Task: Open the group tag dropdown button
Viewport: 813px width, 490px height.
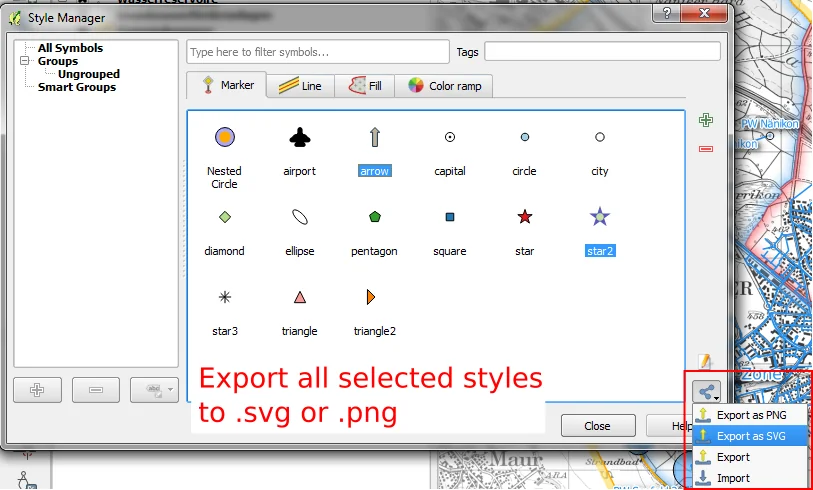Action: [159, 390]
